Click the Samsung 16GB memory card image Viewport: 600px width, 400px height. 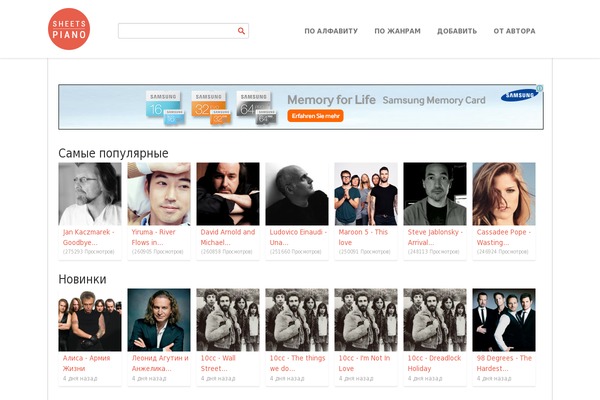[165, 108]
